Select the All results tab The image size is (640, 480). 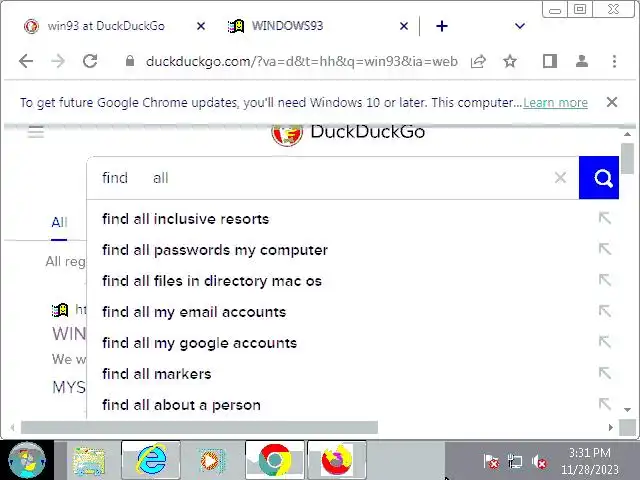pos(59,222)
